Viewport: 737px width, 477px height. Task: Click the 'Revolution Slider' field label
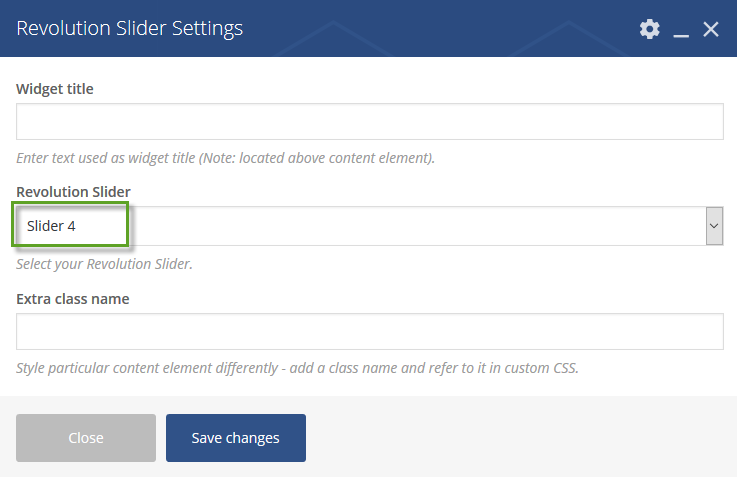click(73, 192)
